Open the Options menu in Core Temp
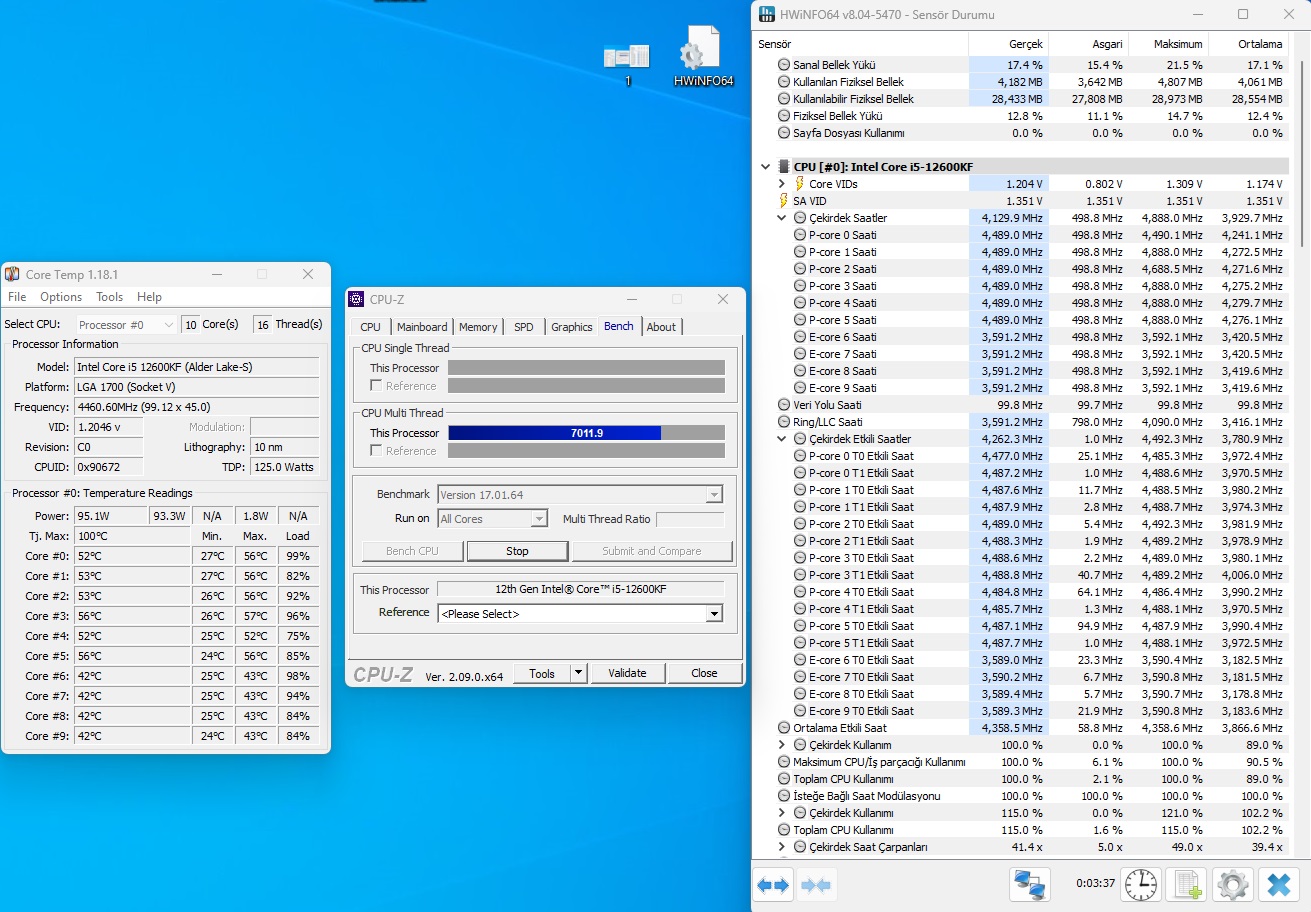Image resolution: width=1311 pixels, height=912 pixels. point(61,297)
